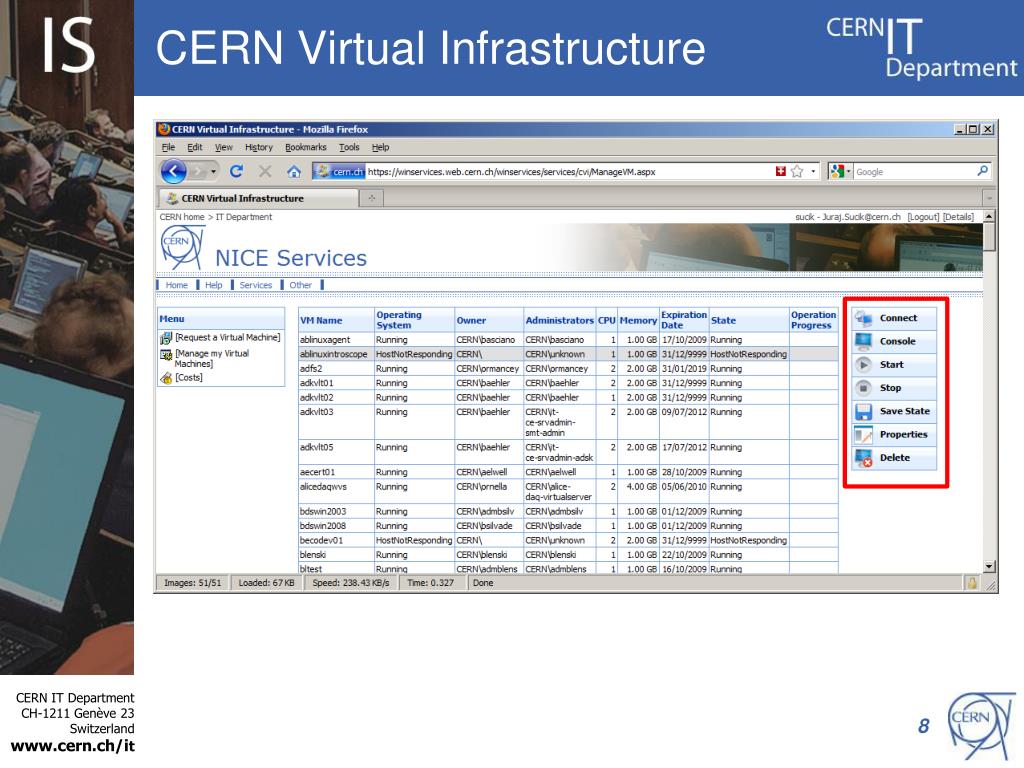The image size is (1024, 768).
Task: Click the Firefox back arrow button
Action: (x=173, y=172)
